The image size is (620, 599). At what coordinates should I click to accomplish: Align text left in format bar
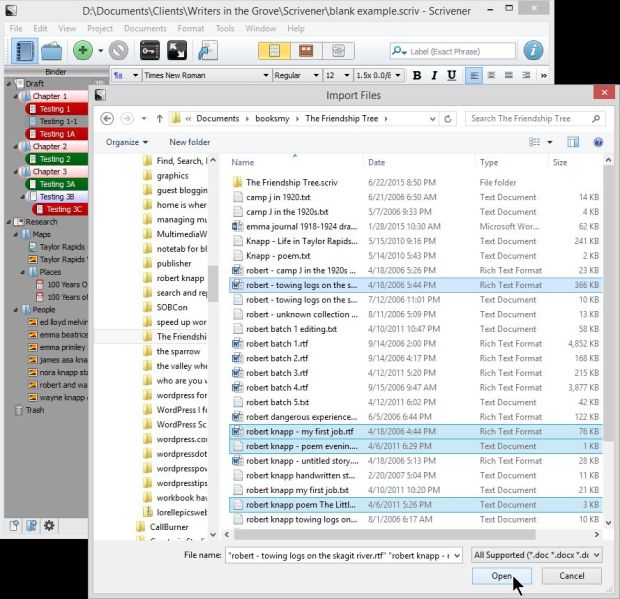[474, 75]
